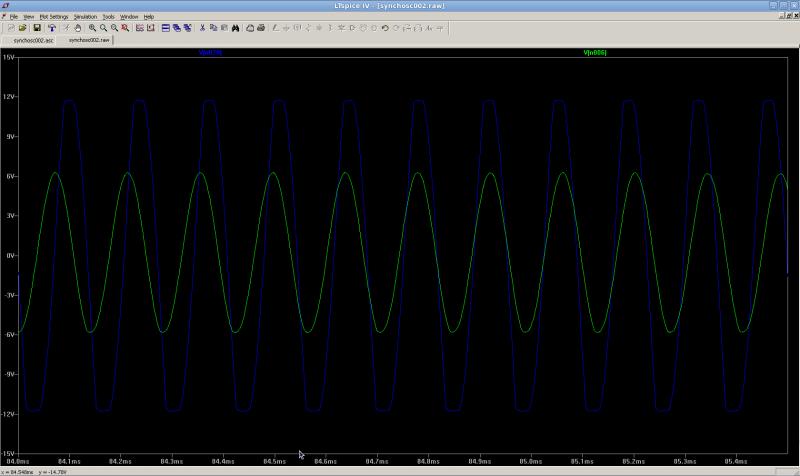Select the Zoom Out magnifier tool

click(x=115, y=28)
